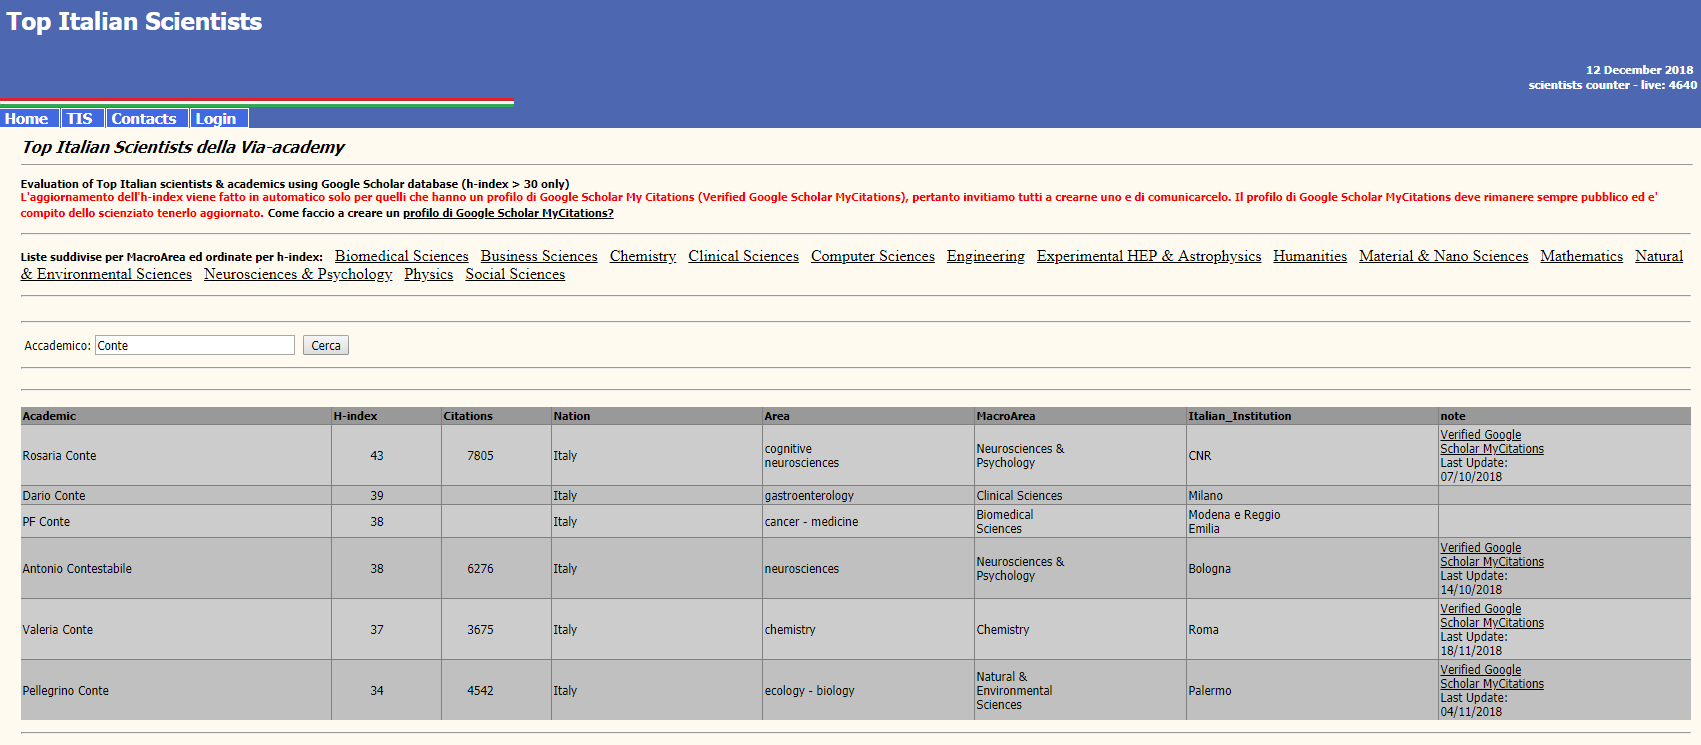This screenshot has width=1701, height=745.
Task: Click the Roma institution cell
Action: click(x=1312, y=630)
